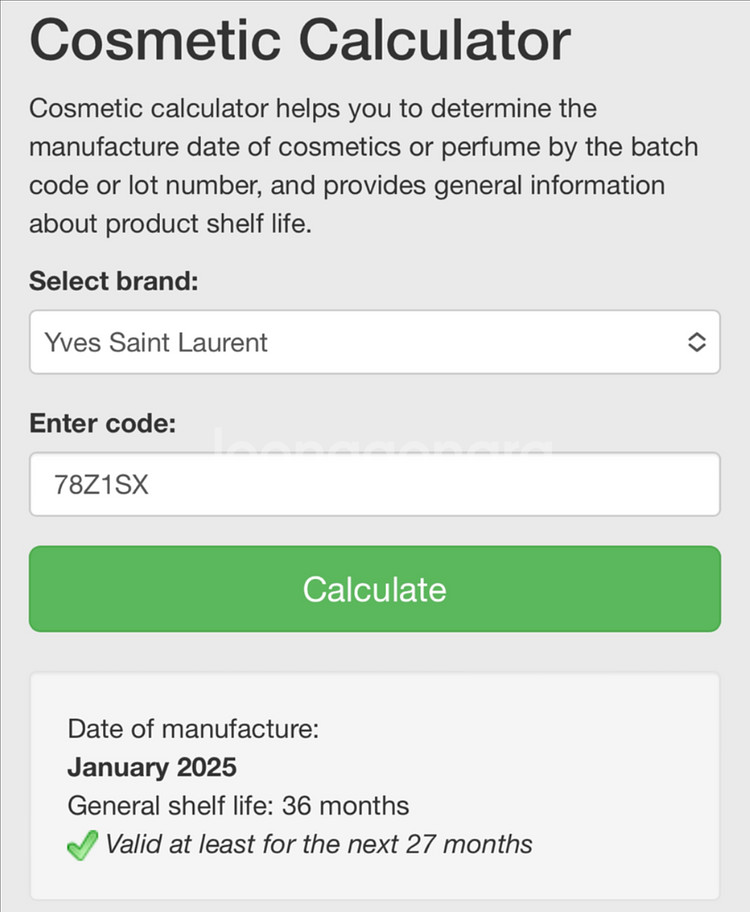The height and width of the screenshot is (912, 750).
Task: Click "about product shelf life." description line
Action: 170,224
